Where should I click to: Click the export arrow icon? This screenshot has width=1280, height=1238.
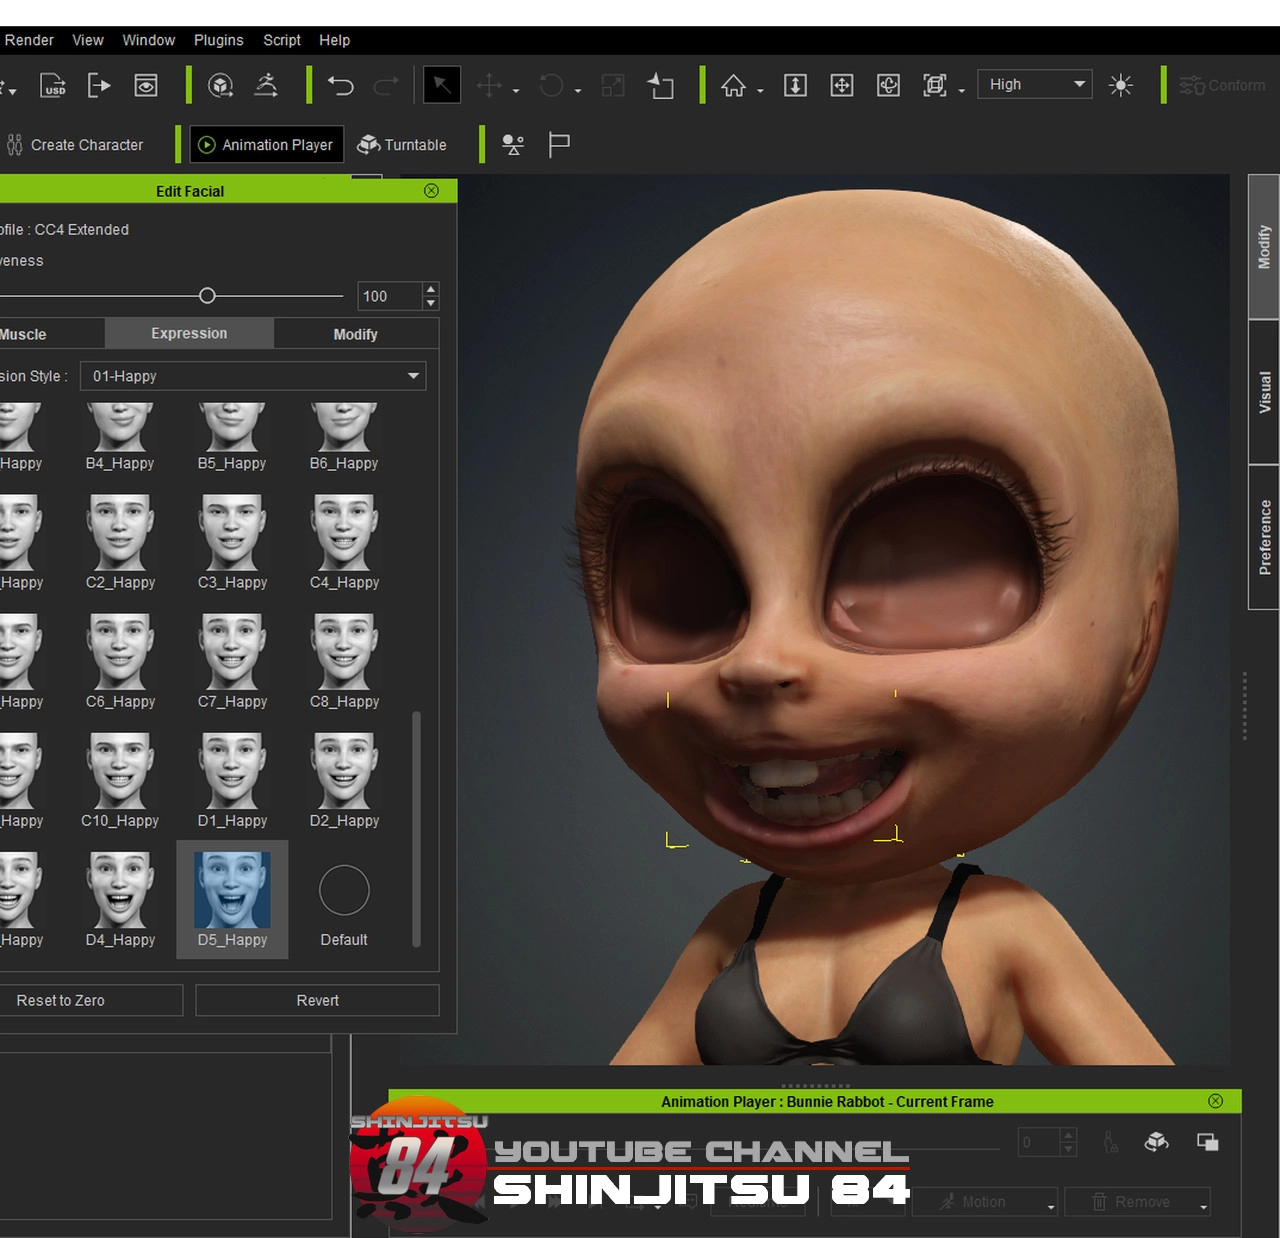[x=99, y=86]
